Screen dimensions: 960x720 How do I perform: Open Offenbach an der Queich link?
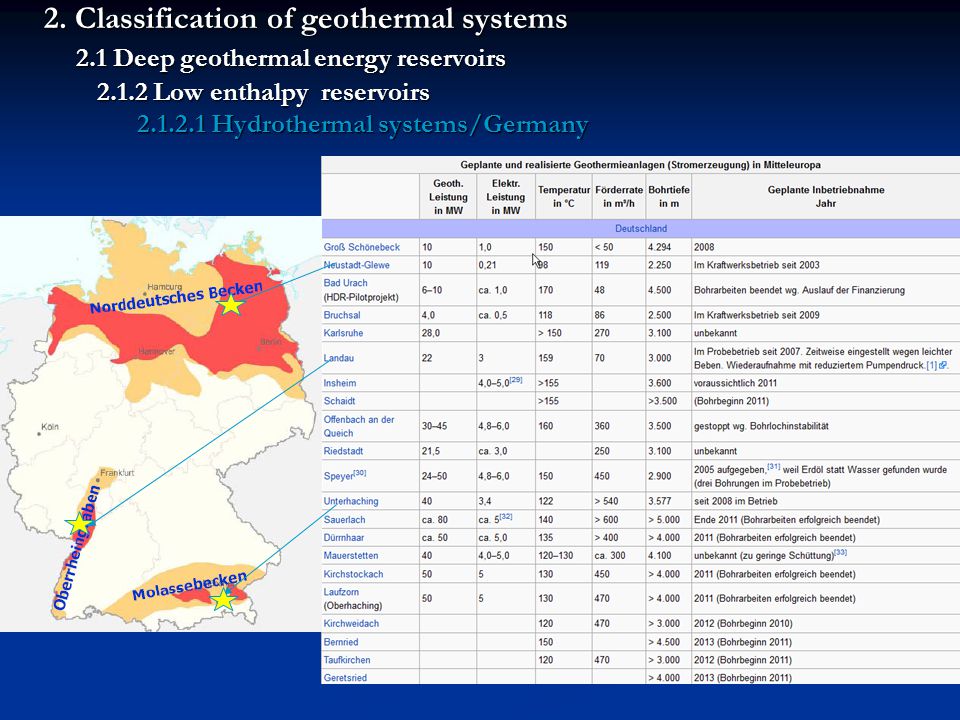coord(359,426)
